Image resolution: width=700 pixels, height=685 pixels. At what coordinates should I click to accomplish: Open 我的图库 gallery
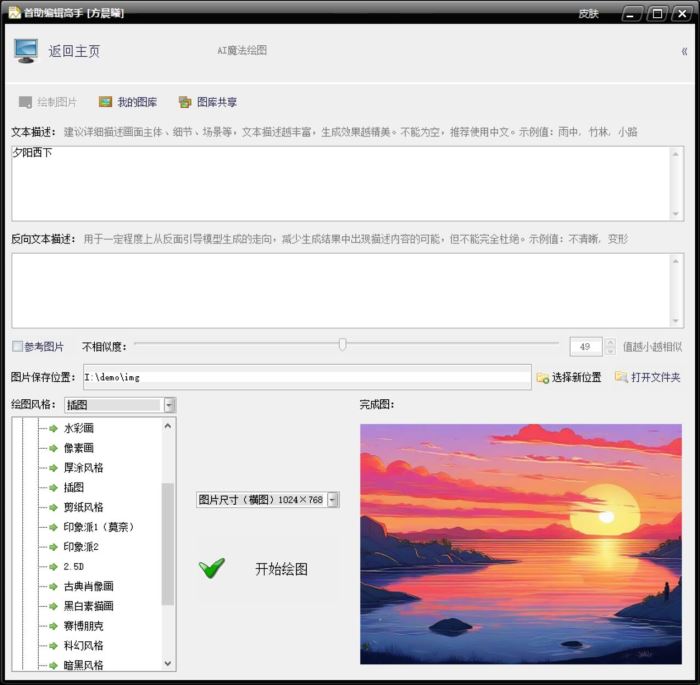(127, 102)
